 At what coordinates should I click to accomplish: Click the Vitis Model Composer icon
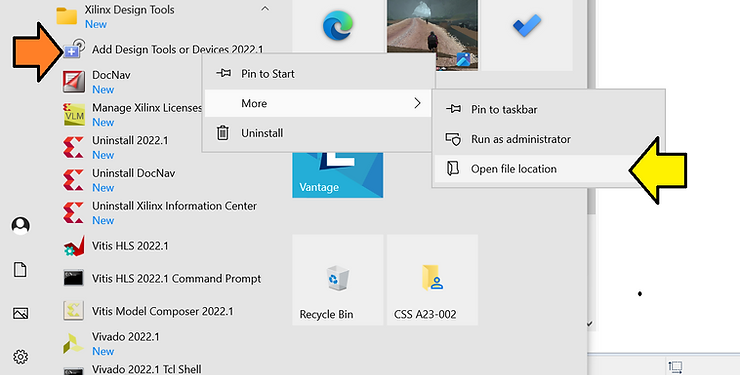tap(74, 311)
